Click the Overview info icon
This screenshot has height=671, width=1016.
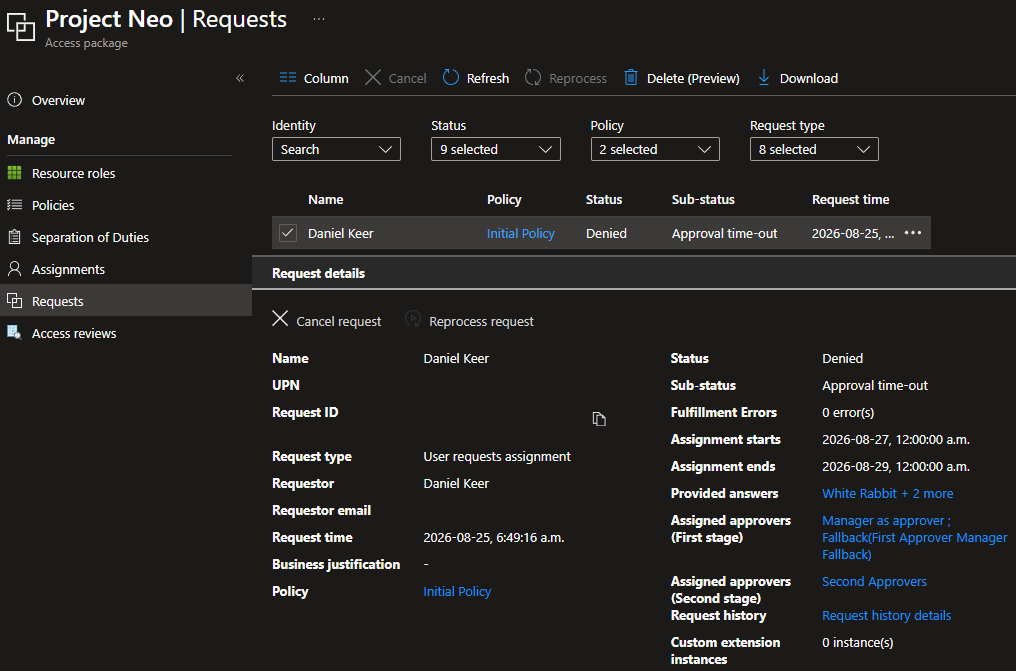tap(14, 100)
